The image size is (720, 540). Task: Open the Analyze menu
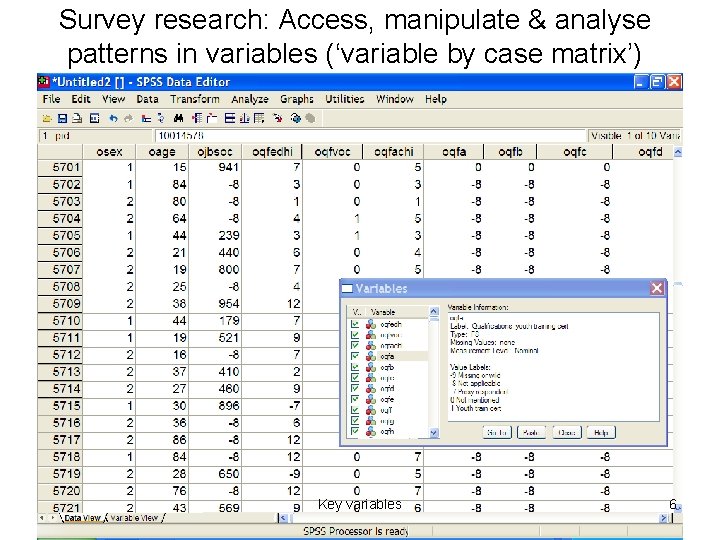point(250,99)
